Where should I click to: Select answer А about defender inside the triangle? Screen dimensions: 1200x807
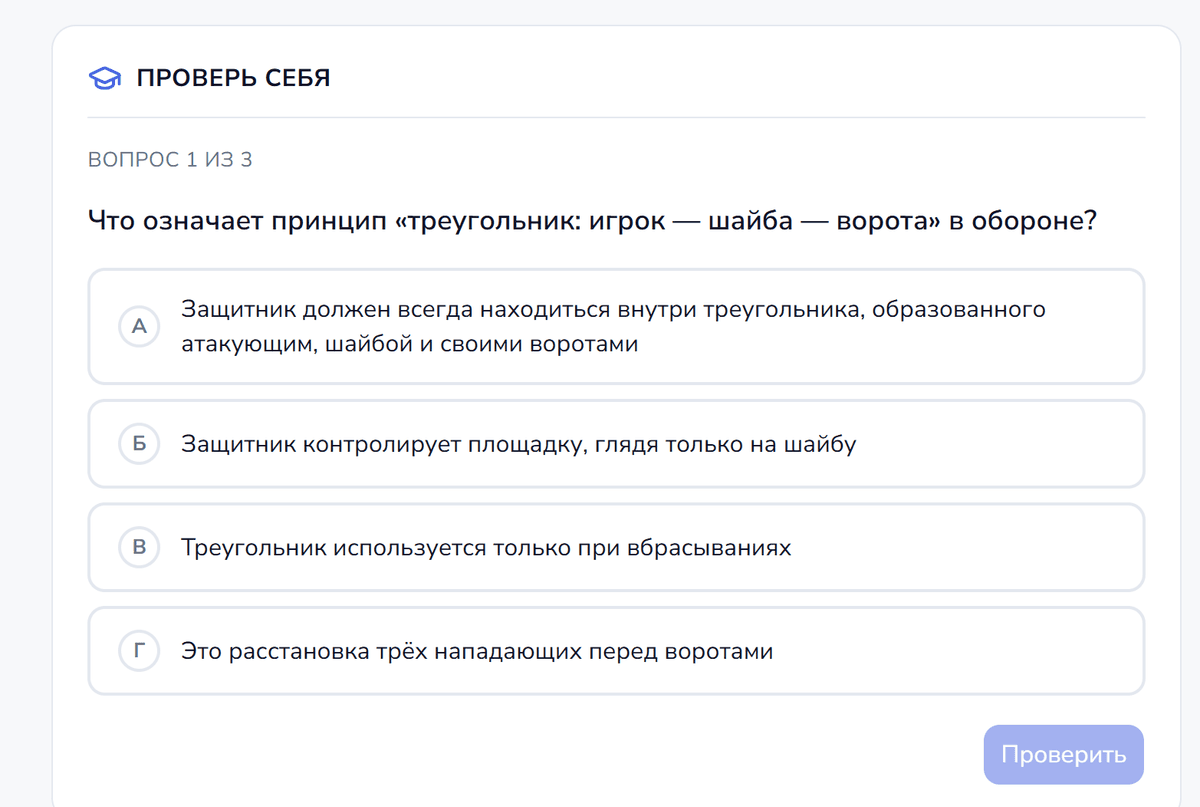615,326
